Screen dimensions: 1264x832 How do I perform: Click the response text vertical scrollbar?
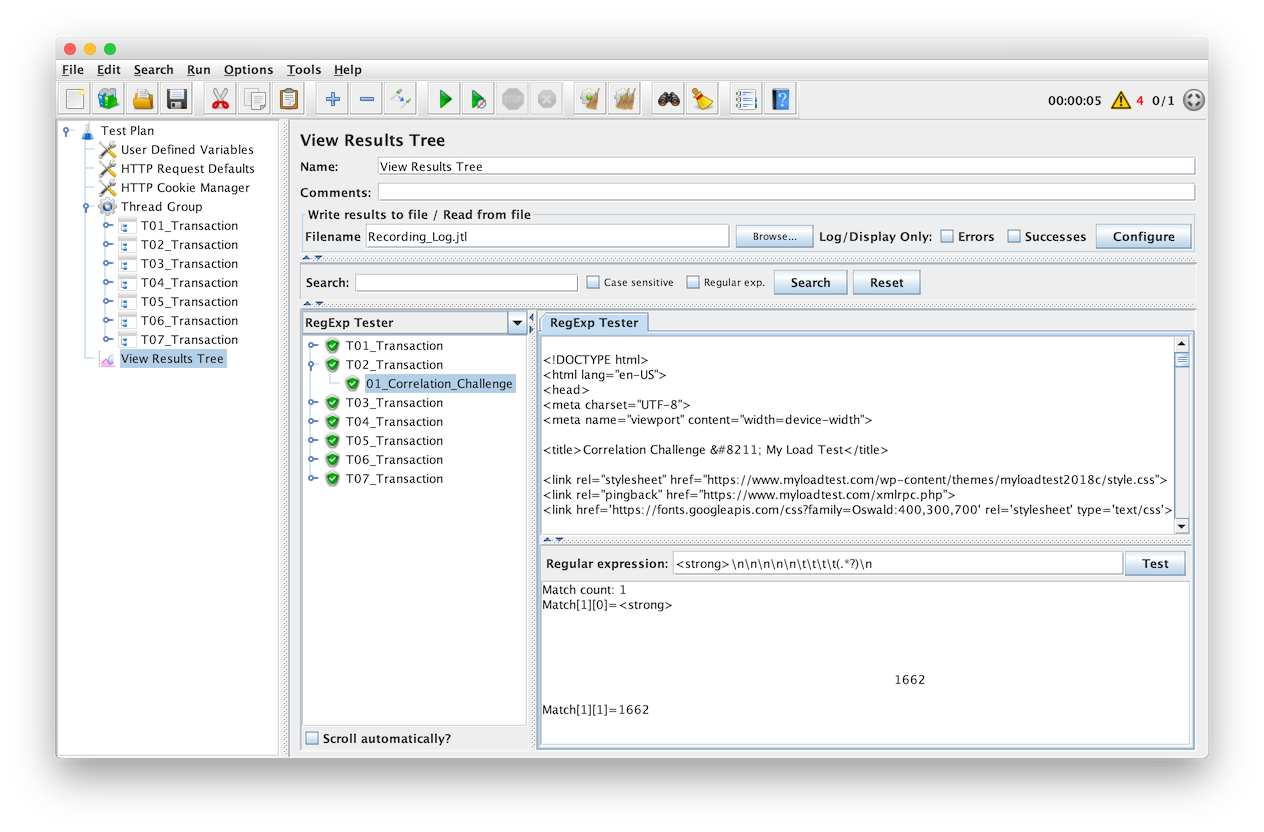click(x=1181, y=440)
